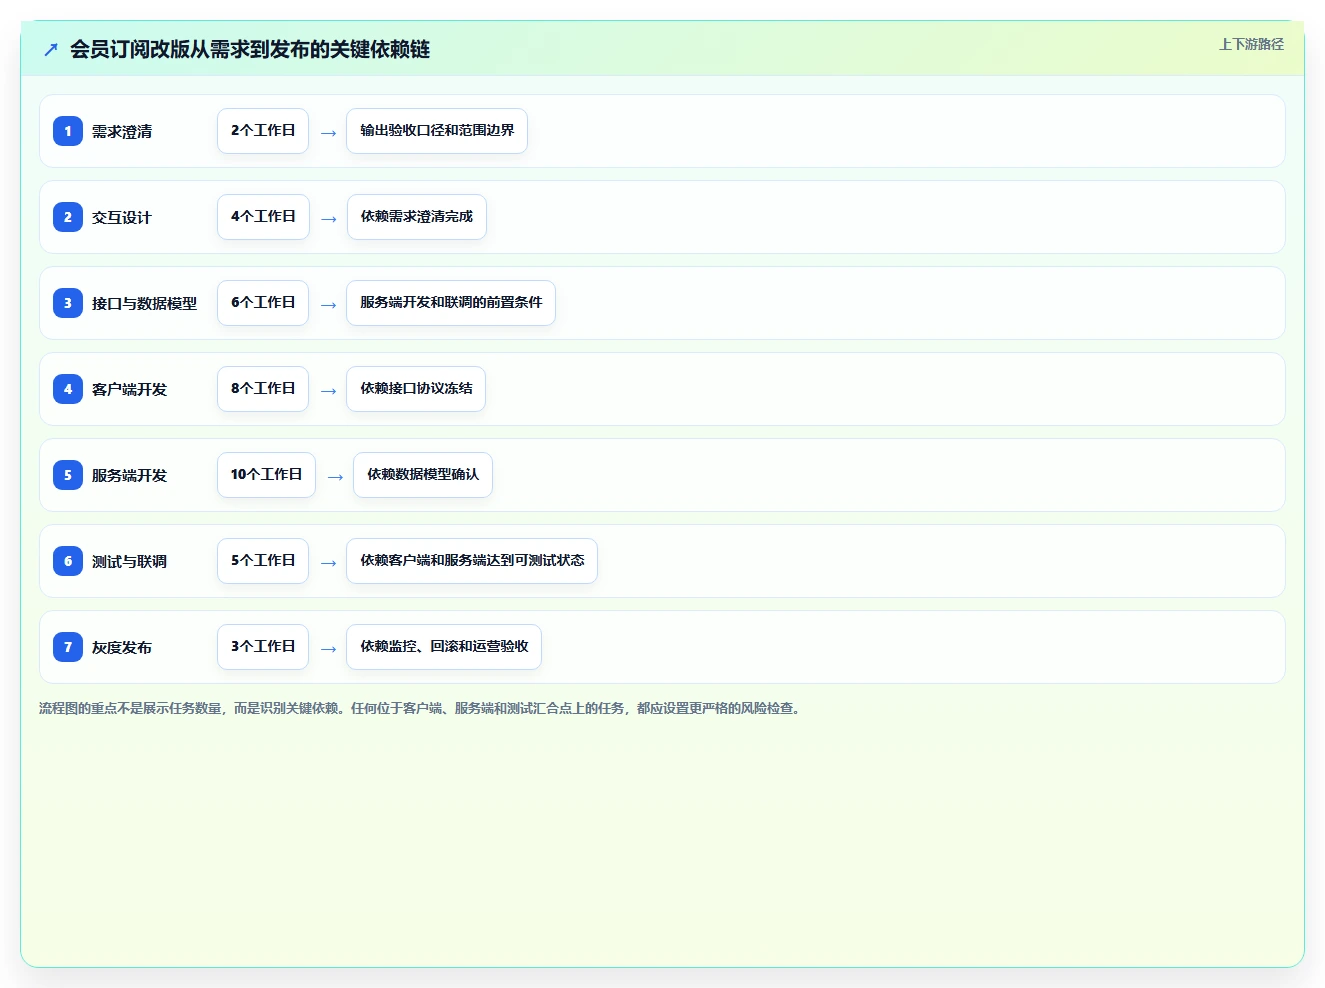Click the 测试与联调 step name
The height and width of the screenshot is (988, 1325).
[x=129, y=561]
